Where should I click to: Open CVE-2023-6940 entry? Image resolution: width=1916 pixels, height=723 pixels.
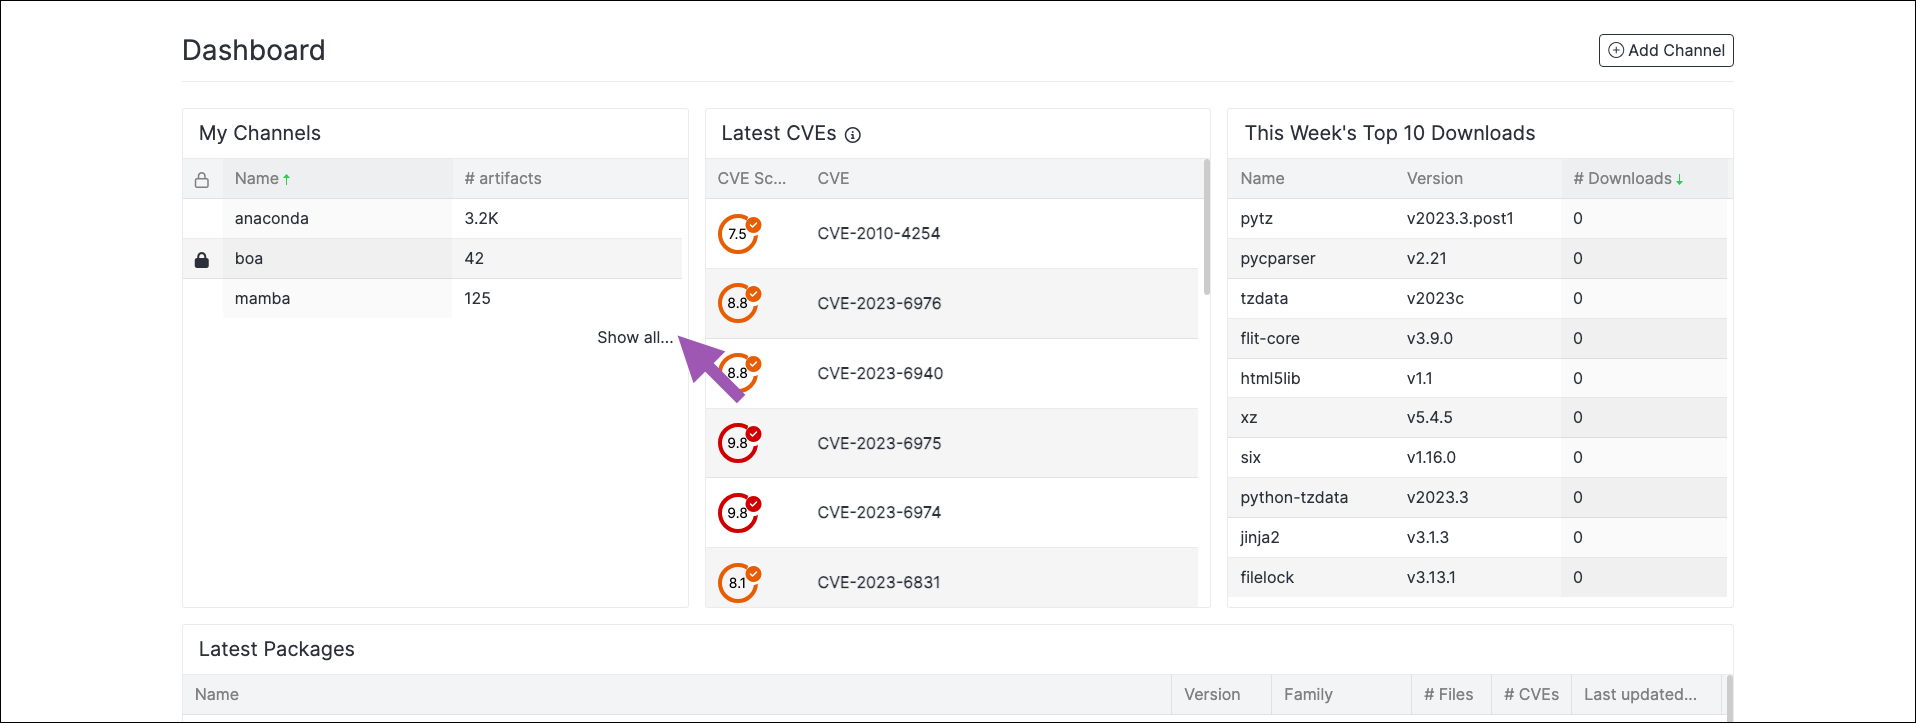click(880, 373)
